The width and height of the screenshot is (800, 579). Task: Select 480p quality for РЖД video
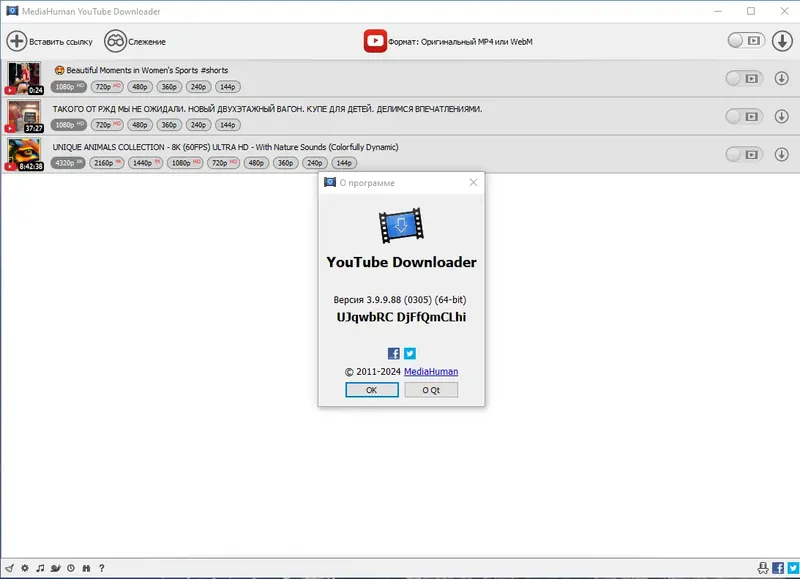click(x=140, y=124)
